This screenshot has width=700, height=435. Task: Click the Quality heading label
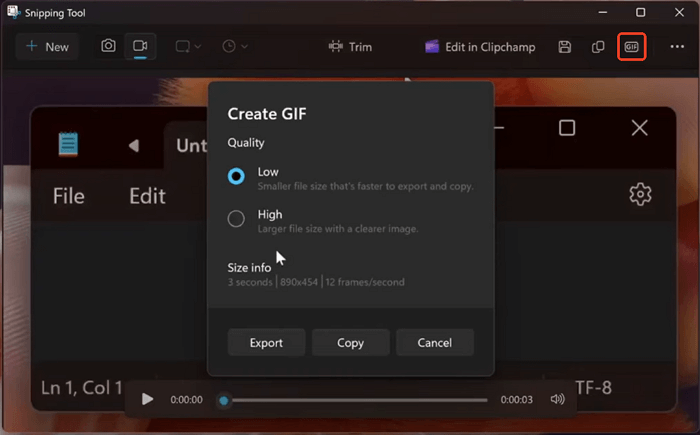click(246, 143)
